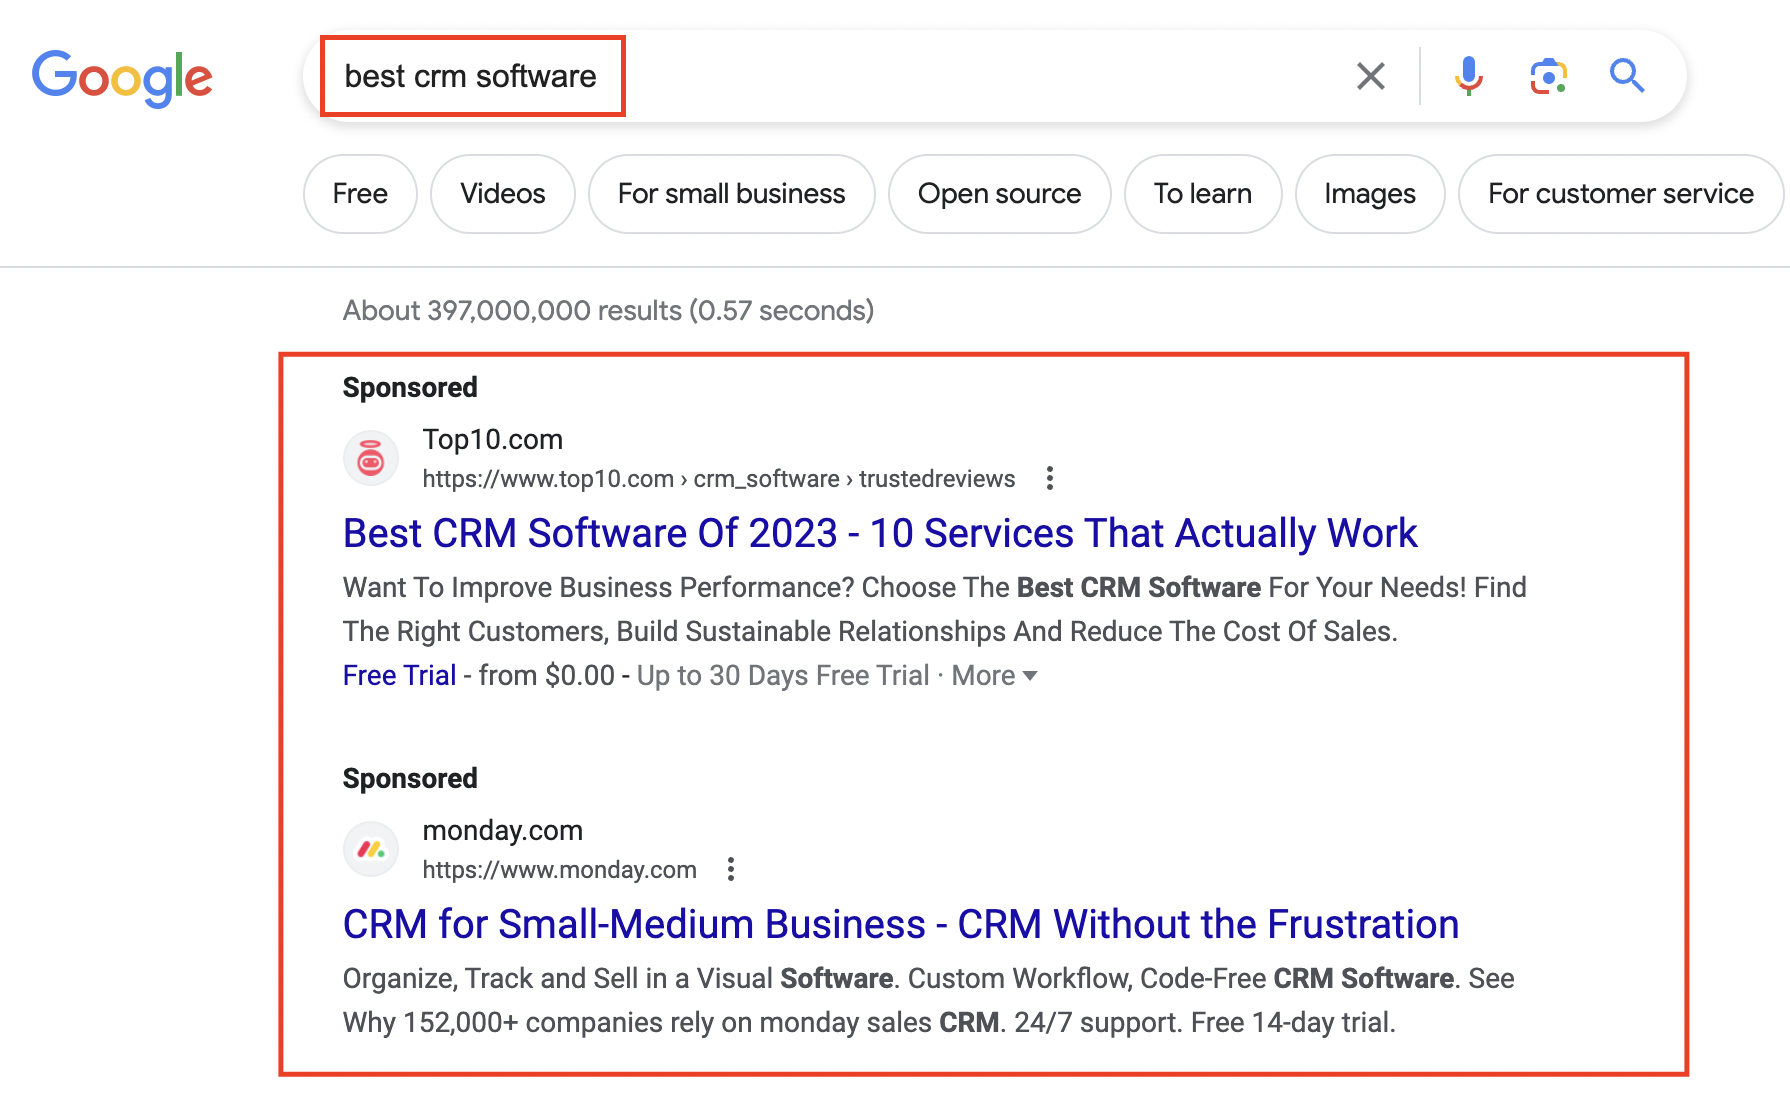Viewport: 1790px width, 1104px height.
Task: Select the Images filter chip
Action: click(1370, 194)
